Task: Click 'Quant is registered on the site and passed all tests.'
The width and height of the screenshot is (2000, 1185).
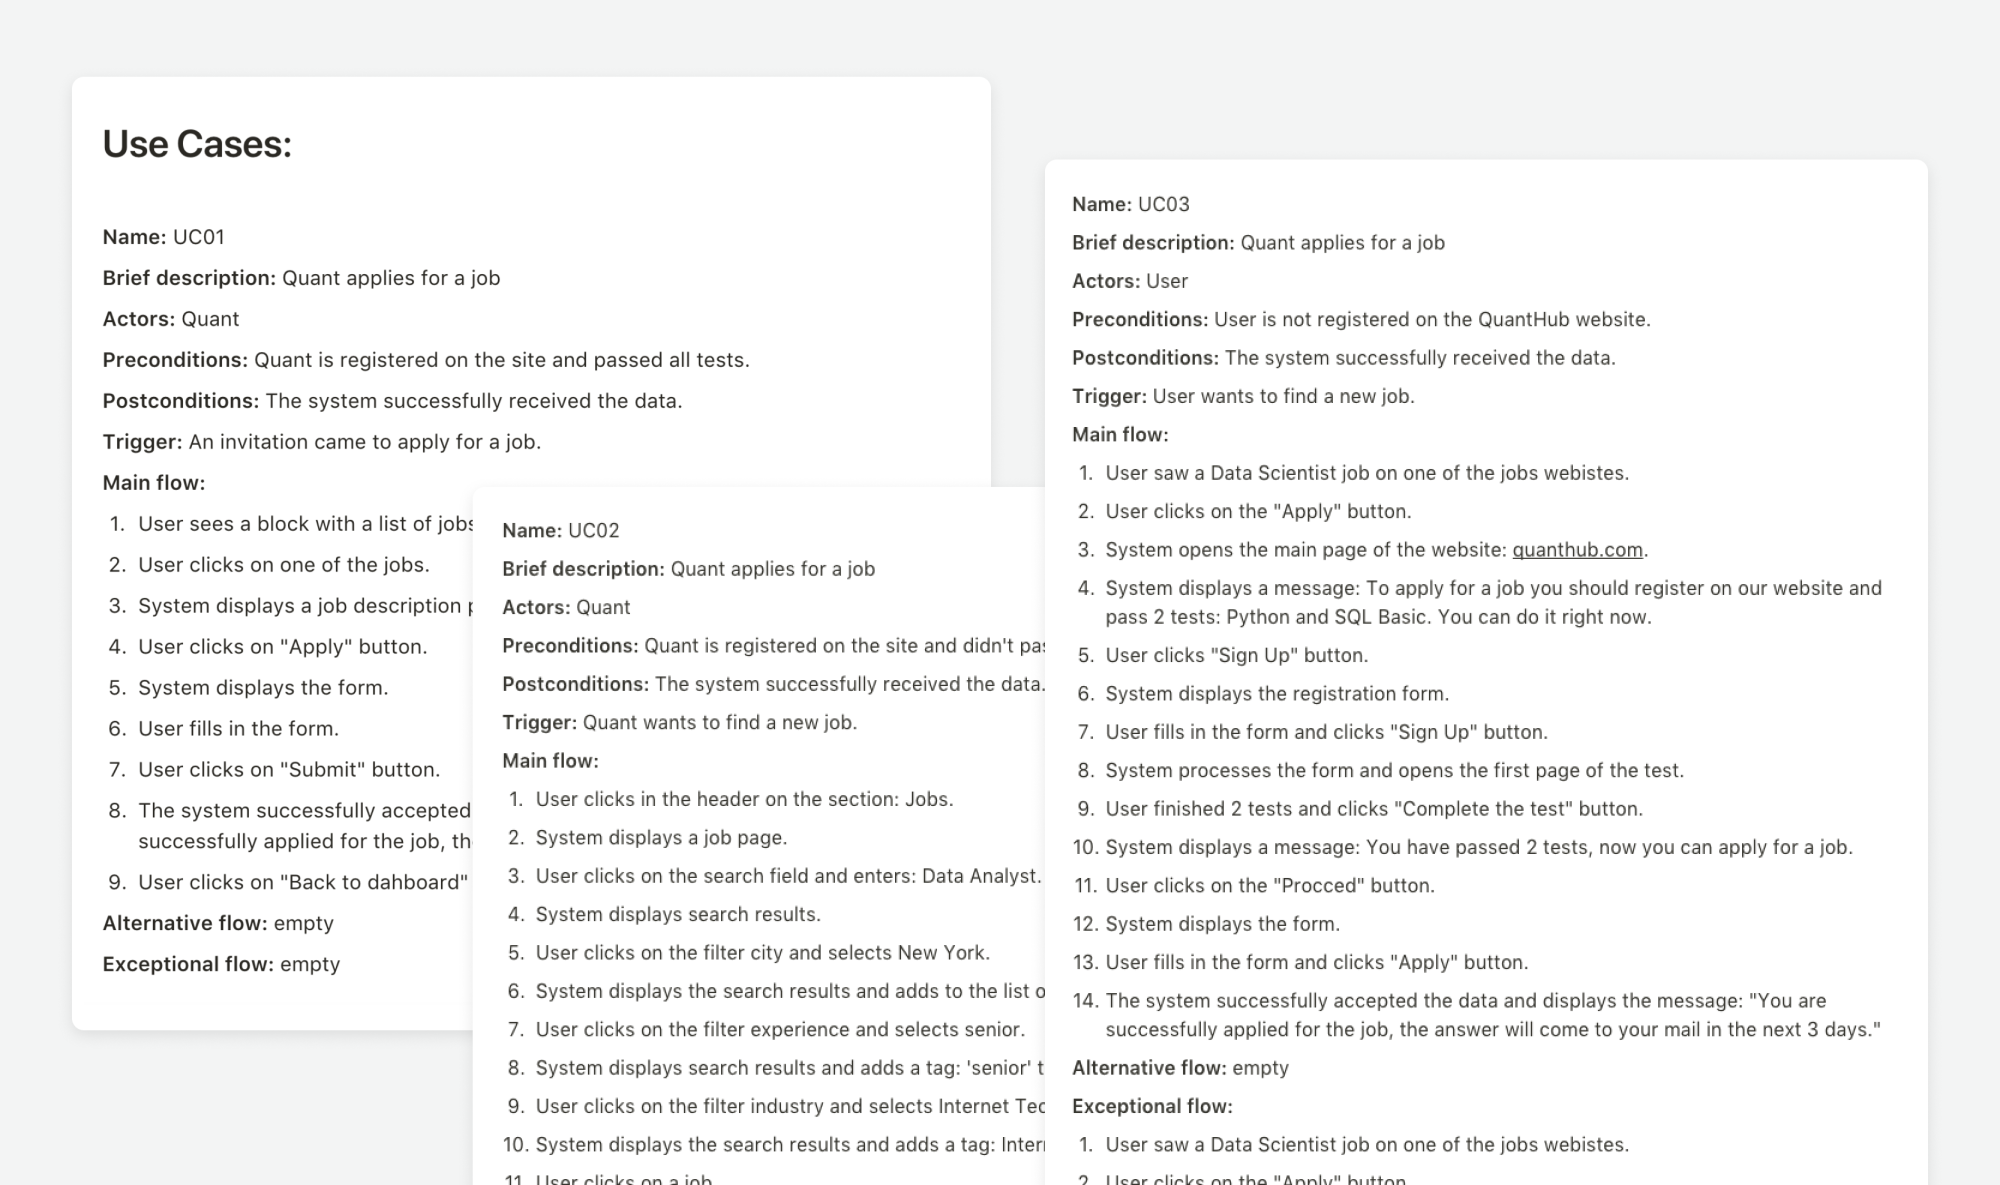Action: click(501, 360)
